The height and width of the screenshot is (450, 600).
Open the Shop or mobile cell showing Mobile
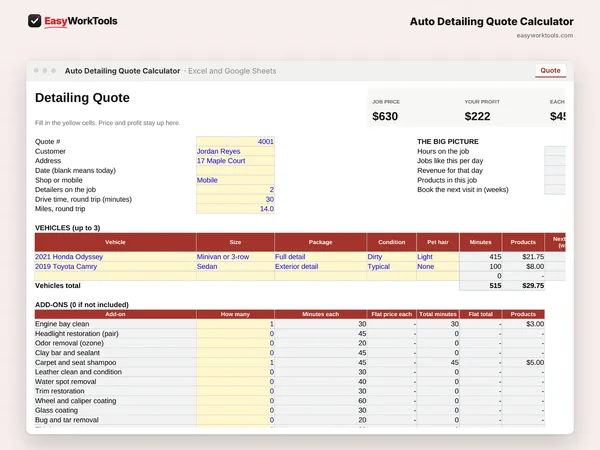[235, 180]
